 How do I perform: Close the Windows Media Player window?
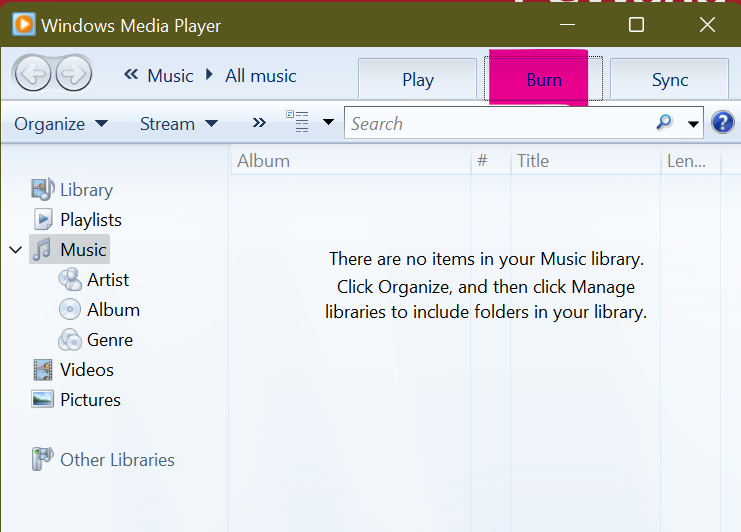coord(707,25)
